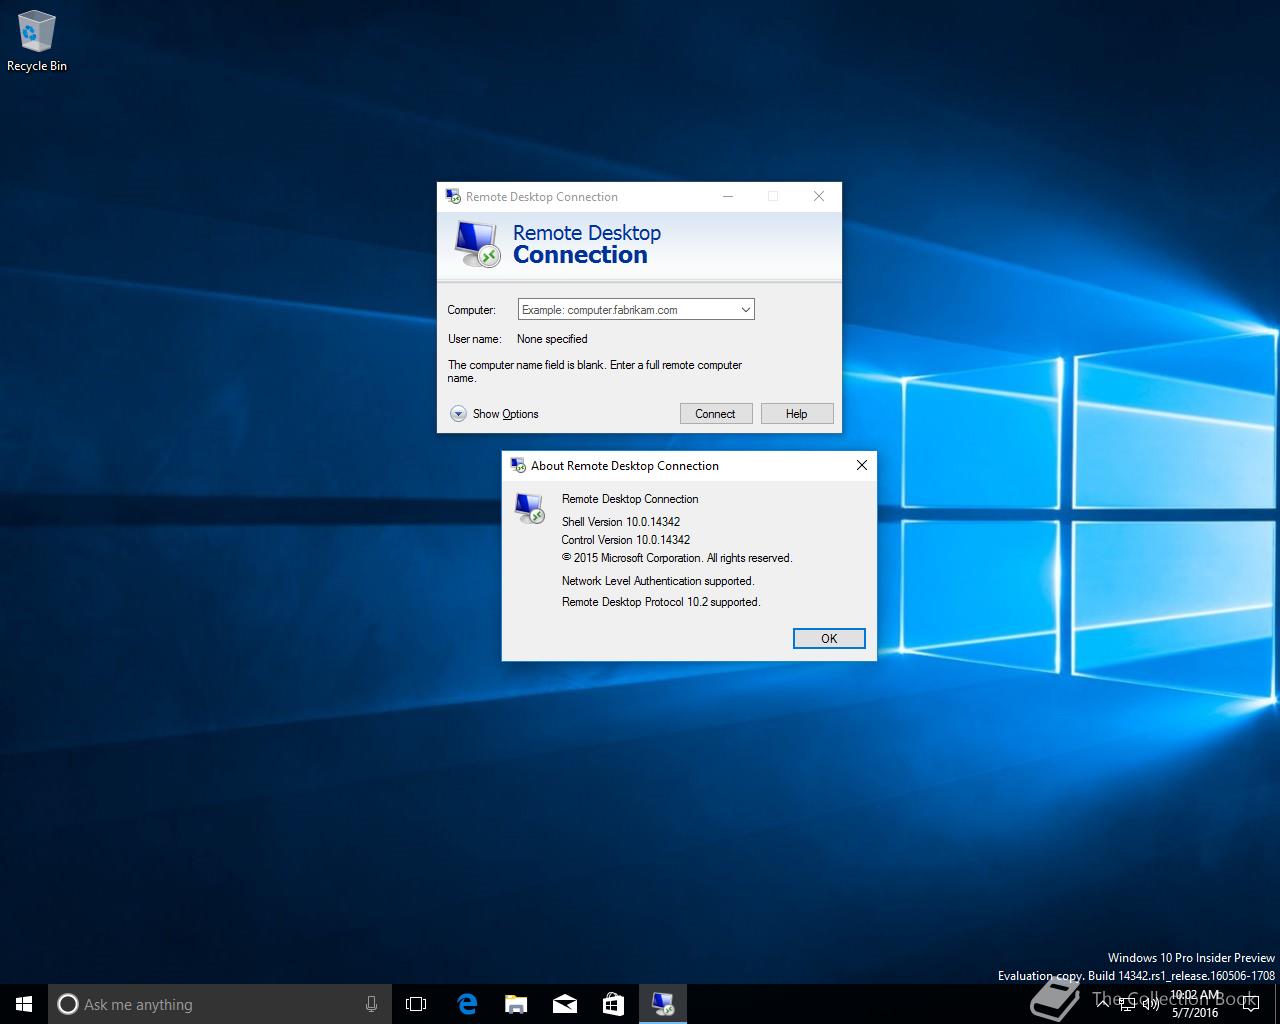Click the large Remote Desktop banner logo
Viewport: 1280px width, 1024px height.
(477, 244)
